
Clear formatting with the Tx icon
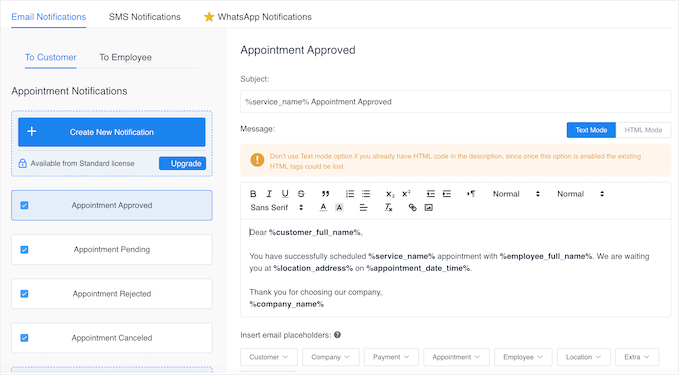(388, 208)
